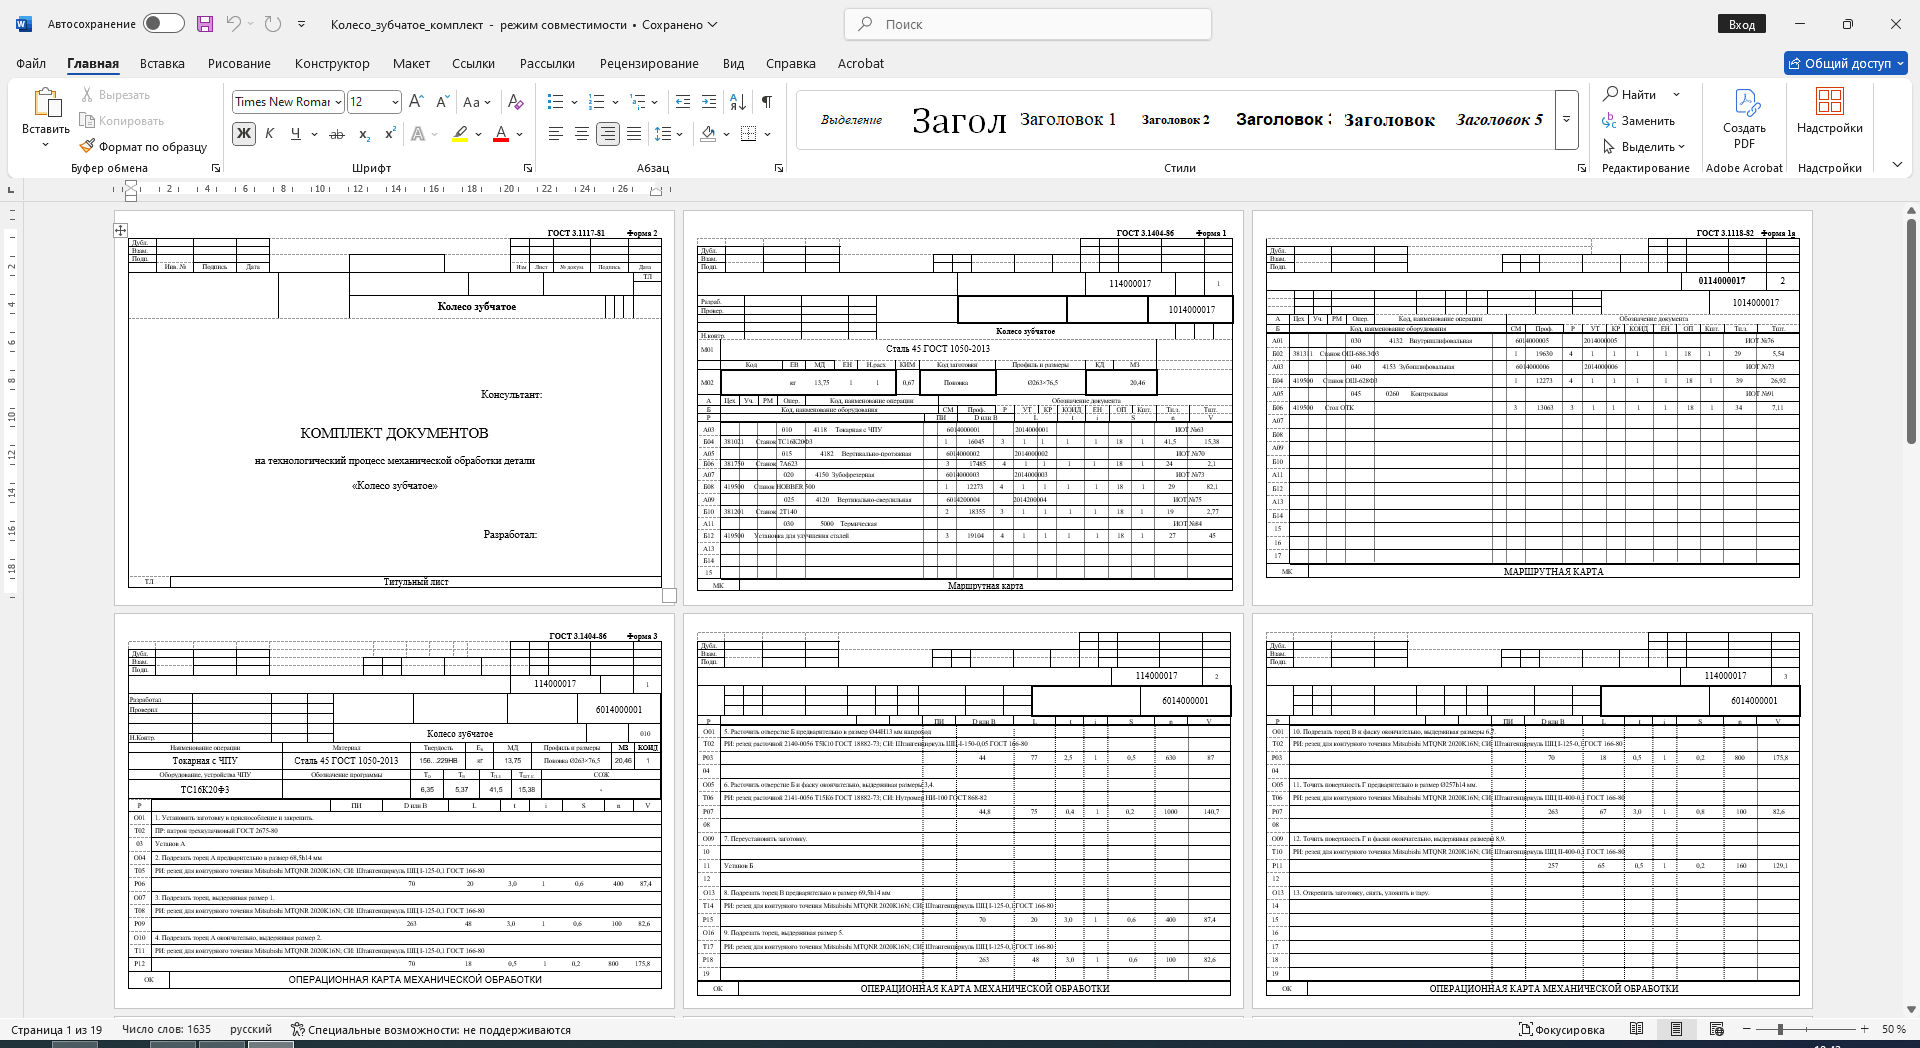The image size is (1920, 1048).
Task: Select the center alignment icon
Action: coord(581,134)
